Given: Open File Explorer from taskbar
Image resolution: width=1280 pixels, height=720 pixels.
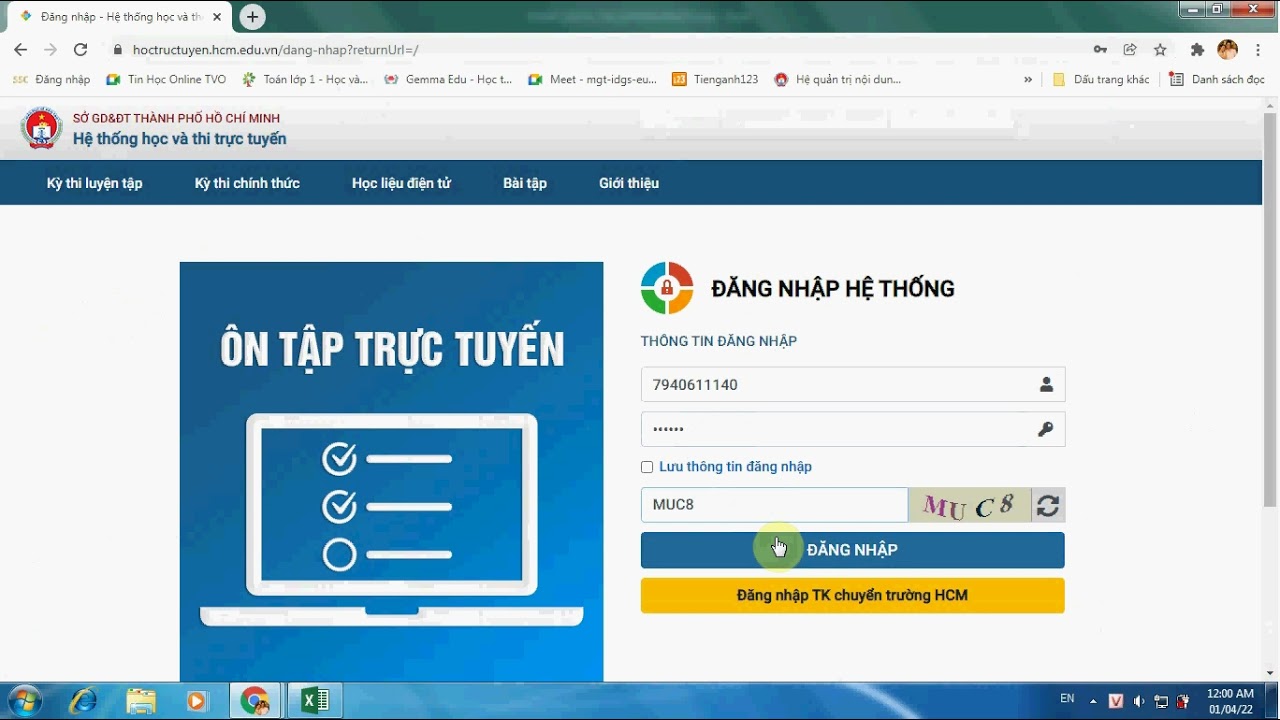Looking at the screenshot, I should tap(141, 701).
